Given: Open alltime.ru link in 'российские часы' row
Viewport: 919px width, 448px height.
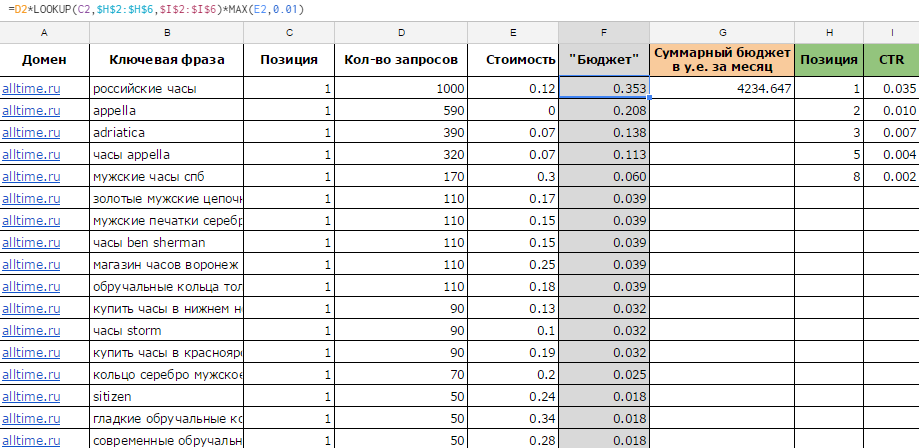Looking at the screenshot, I should click(31, 89).
